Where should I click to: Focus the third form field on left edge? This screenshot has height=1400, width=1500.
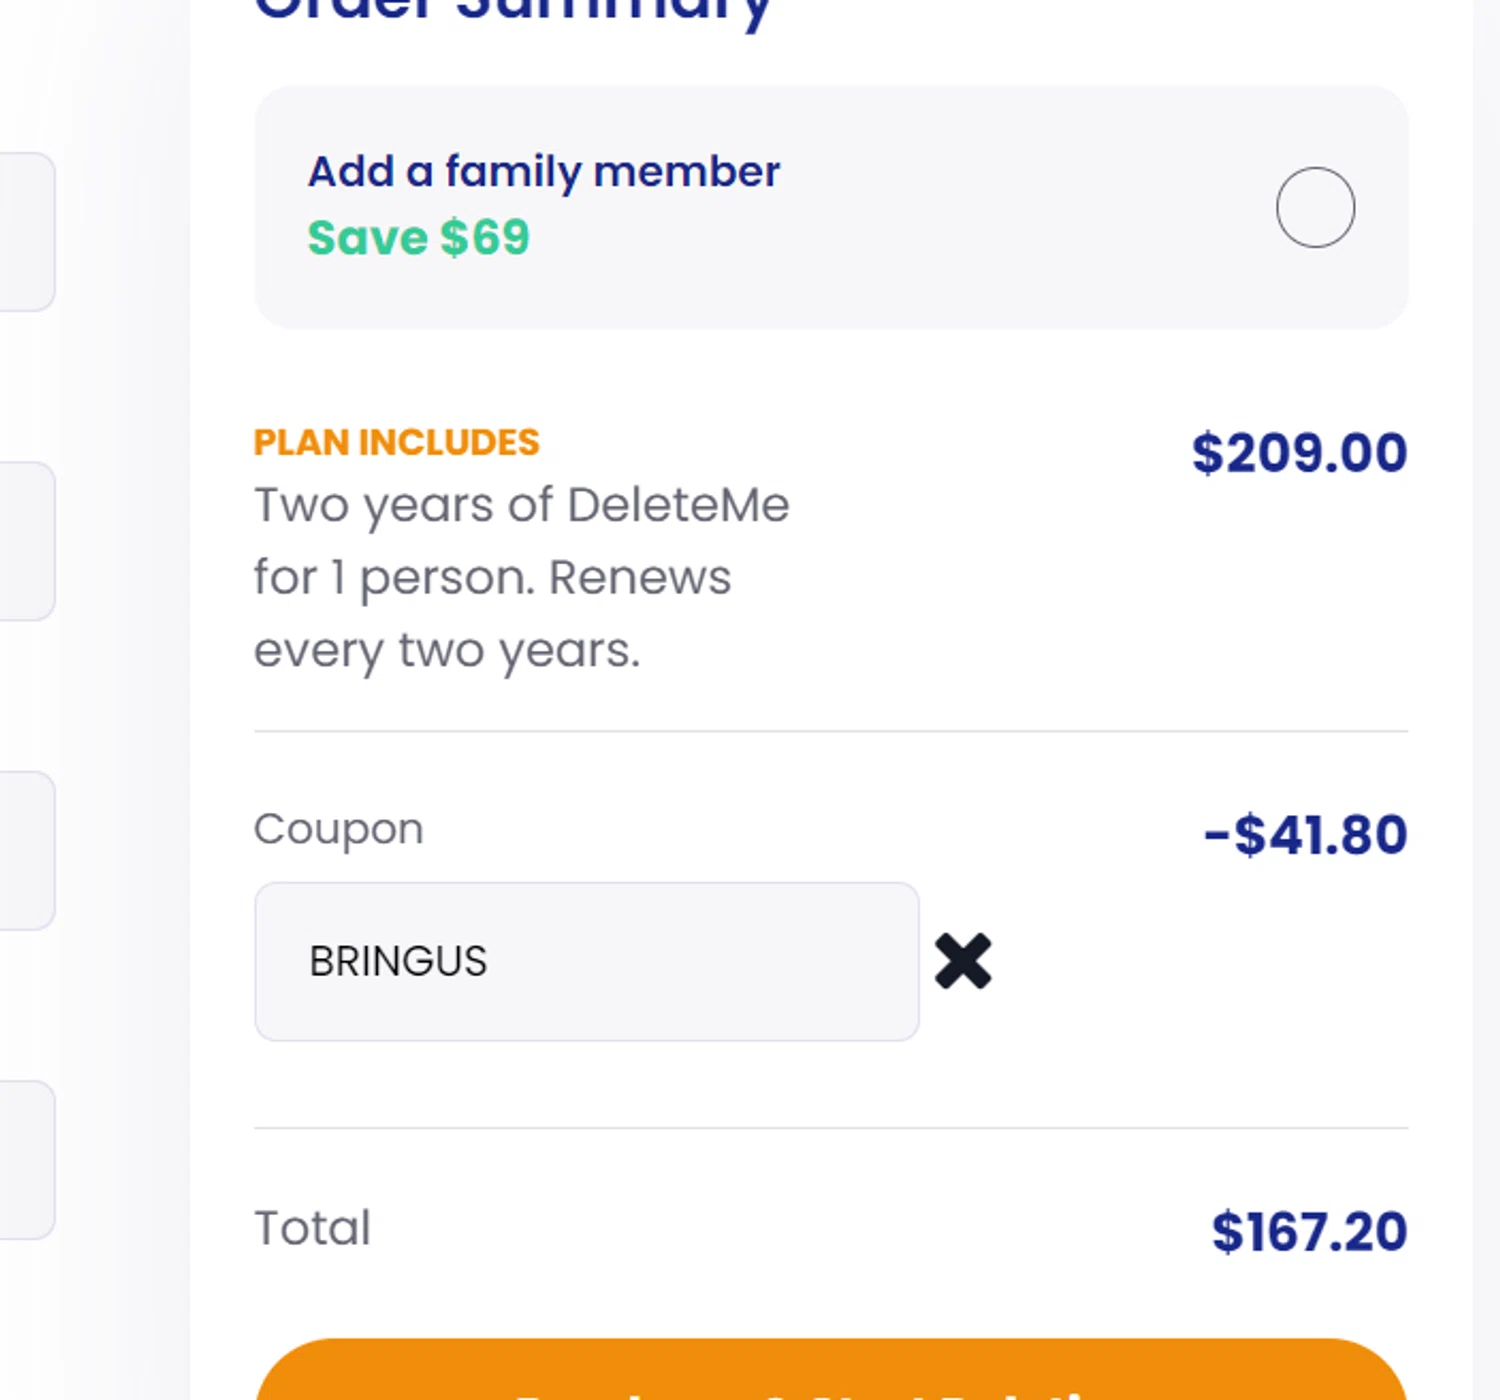click(x=25, y=850)
